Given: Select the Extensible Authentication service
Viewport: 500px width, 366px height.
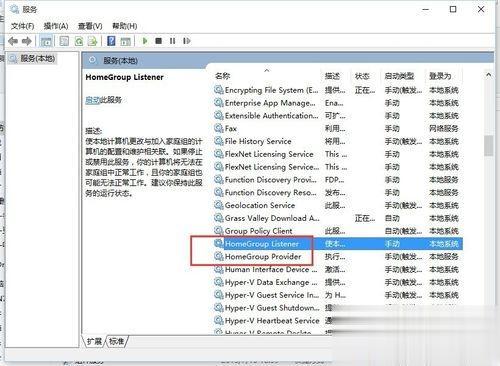Looking at the screenshot, I should (x=338, y=116).
